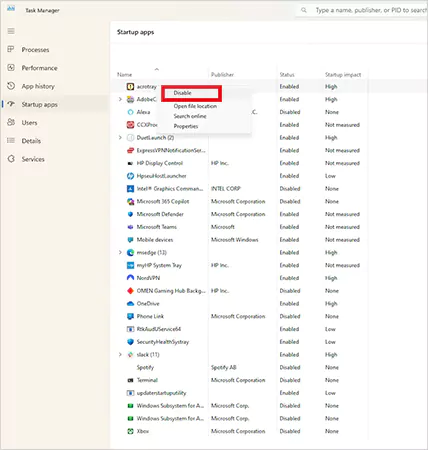This screenshot has height=450, width=428.
Task: Focus the name, publisher, or PID search box
Action: pos(363,10)
